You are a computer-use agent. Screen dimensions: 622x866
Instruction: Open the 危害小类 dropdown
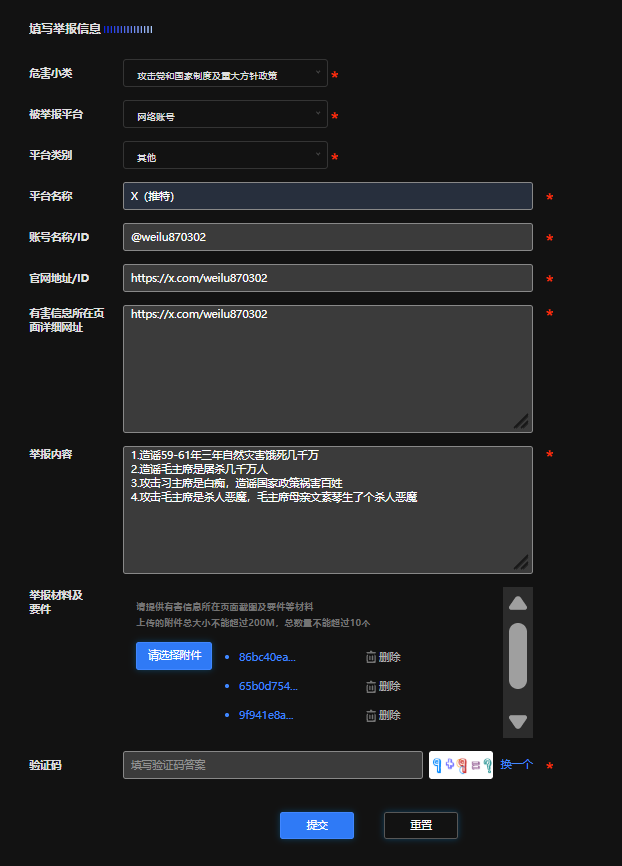coord(225,73)
